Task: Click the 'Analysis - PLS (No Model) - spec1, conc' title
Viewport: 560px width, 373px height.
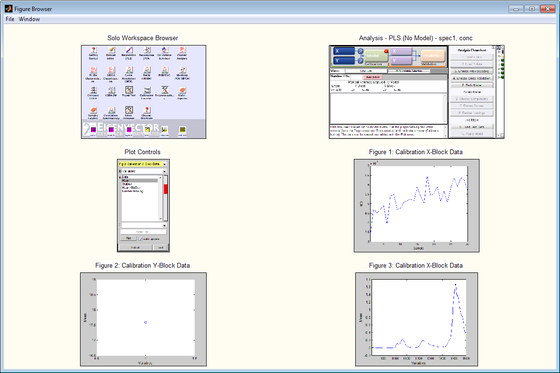Action: click(x=416, y=38)
